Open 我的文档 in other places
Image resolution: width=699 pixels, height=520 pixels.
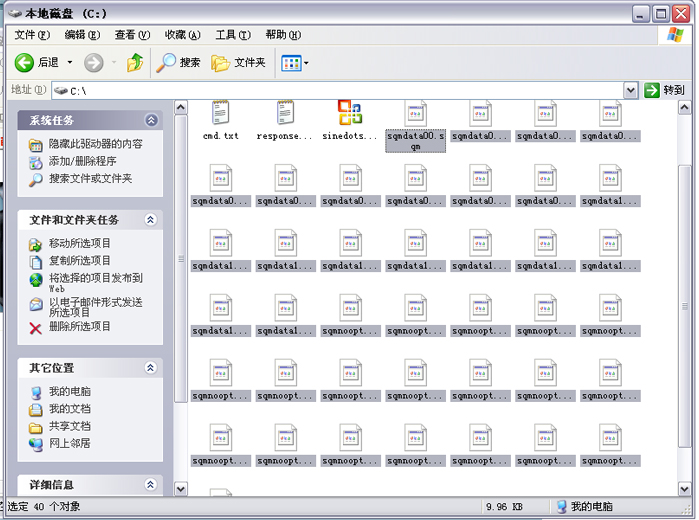(x=70, y=409)
